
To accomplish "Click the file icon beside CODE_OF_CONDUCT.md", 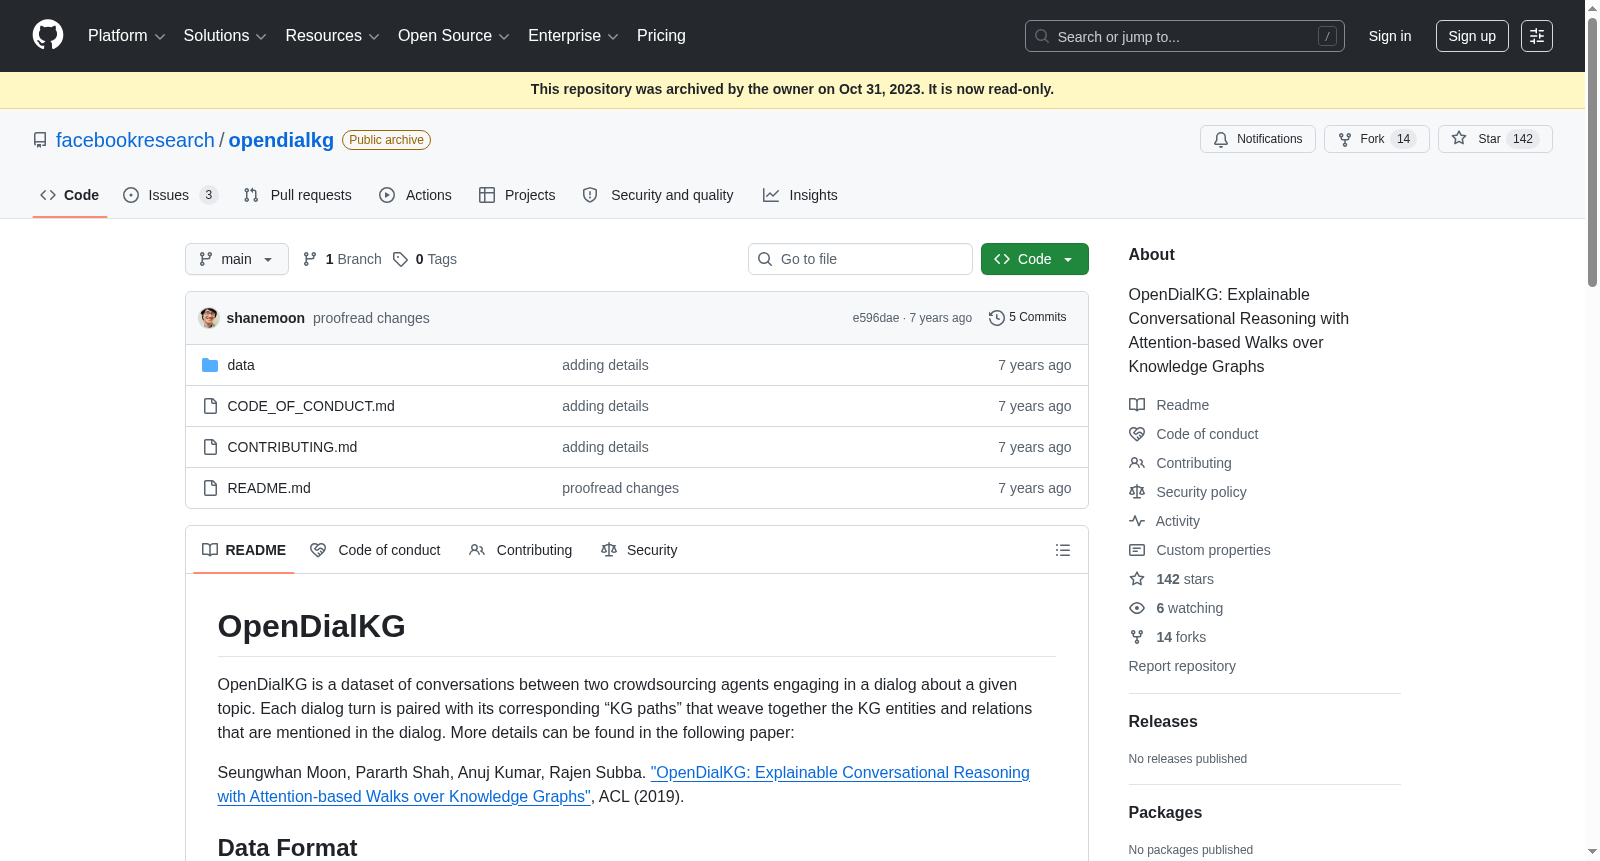I will pyautogui.click(x=210, y=406).
